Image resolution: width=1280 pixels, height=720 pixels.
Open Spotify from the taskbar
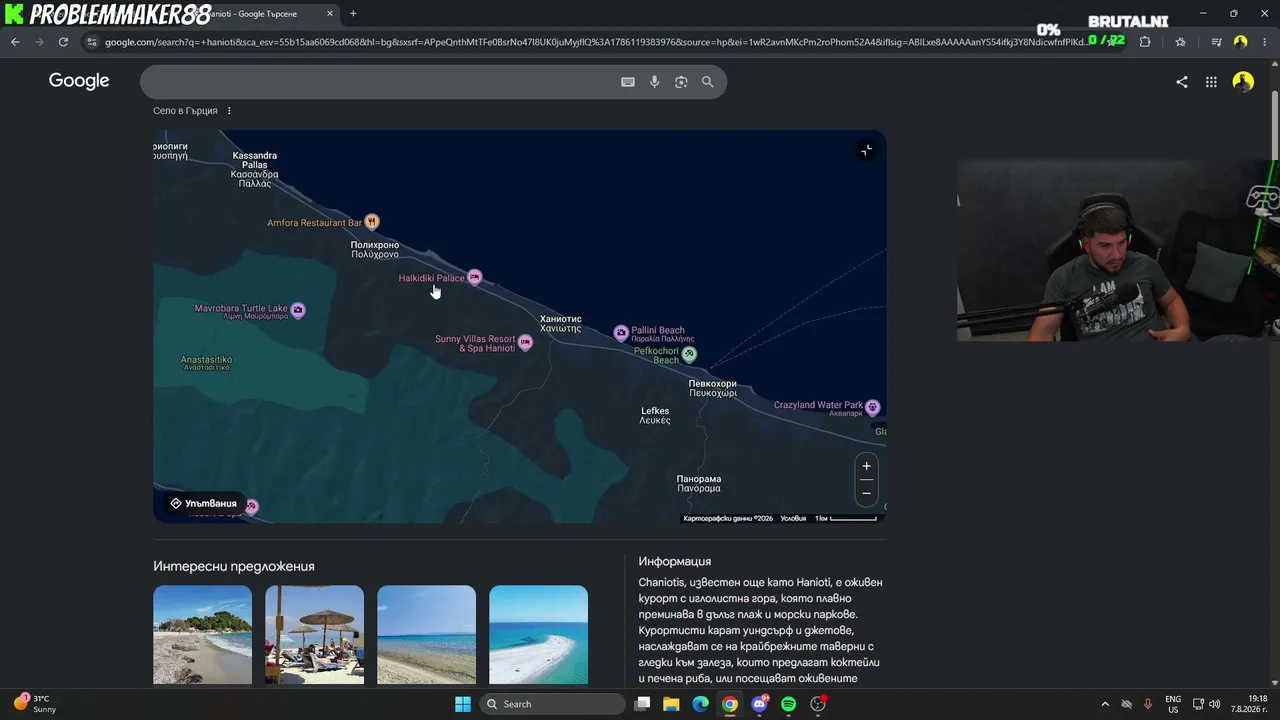pos(789,704)
